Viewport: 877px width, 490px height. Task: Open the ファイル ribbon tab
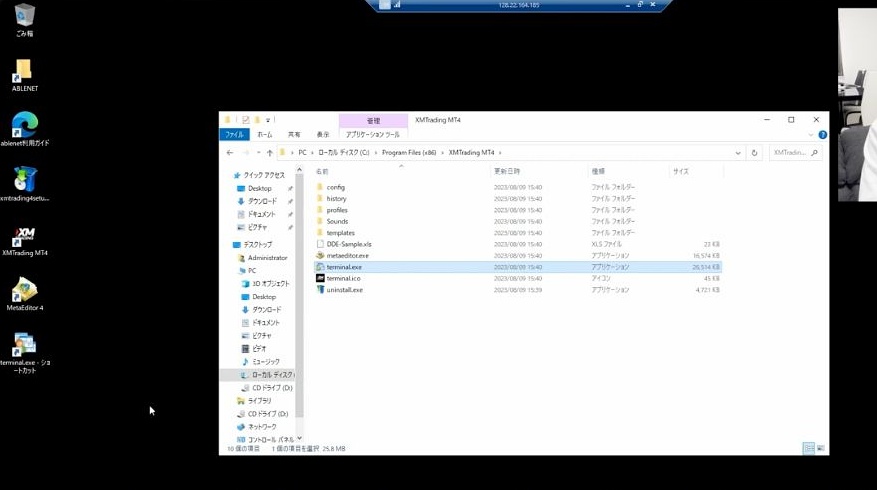[234, 135]
